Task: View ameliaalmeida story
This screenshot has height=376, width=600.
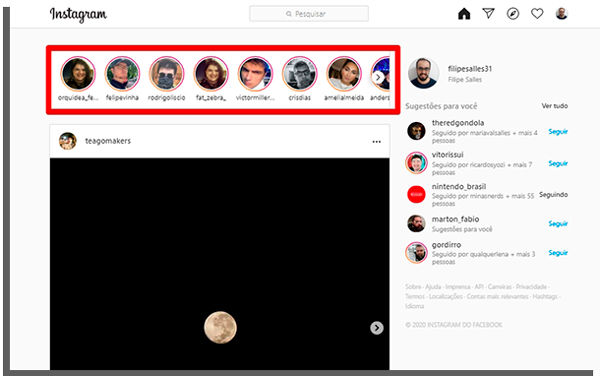Action: [x=344, y=74]
